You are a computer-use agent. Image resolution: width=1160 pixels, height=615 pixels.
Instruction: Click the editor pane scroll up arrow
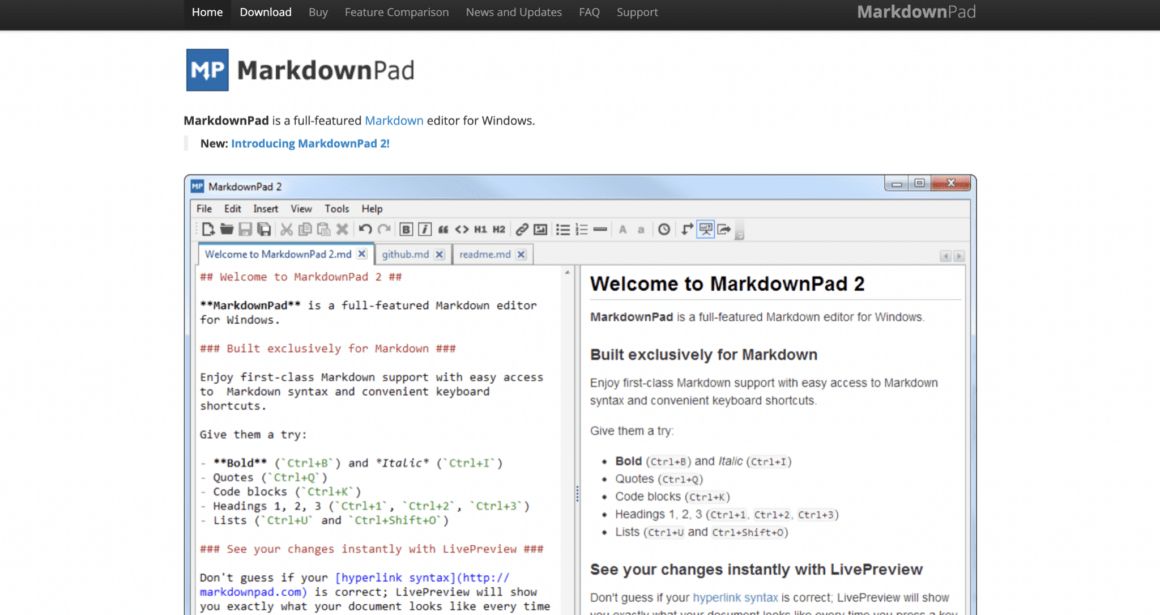(x=567, y=272)
